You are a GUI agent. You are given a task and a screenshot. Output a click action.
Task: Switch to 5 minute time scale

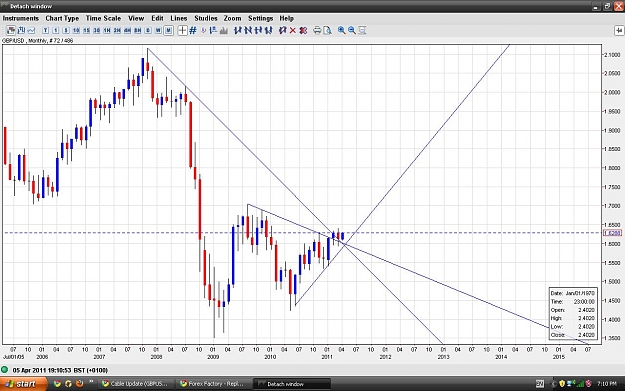[x=66, y=30]
